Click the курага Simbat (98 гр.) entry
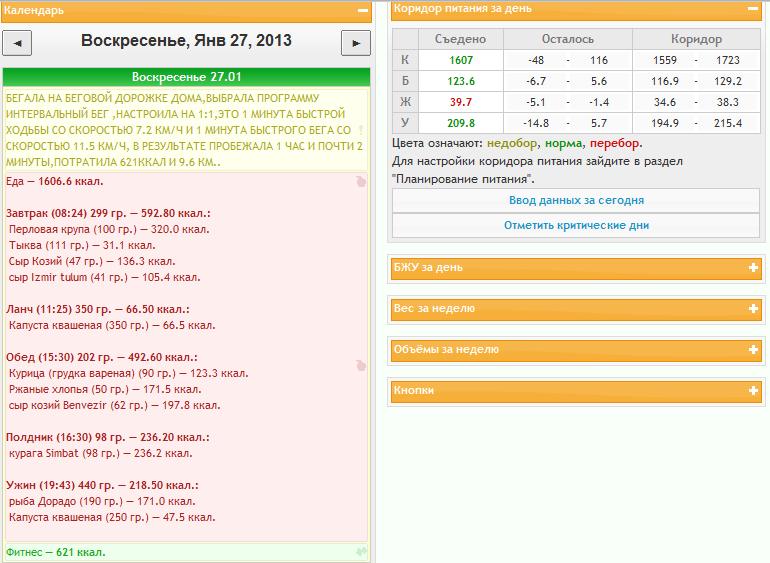Image resolution: width=770 pixels, height=563 pixels. (x=101, y=453)
